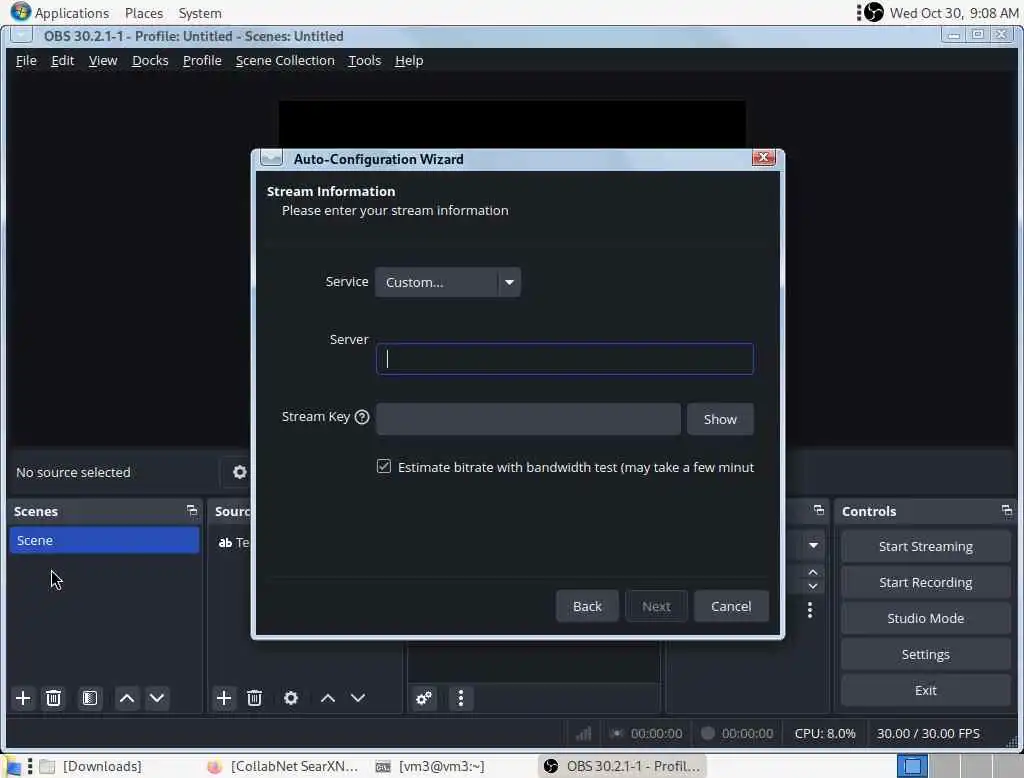Screen dimensions: 1024x778
Task: Open the Edit menu
Action: 63,61
